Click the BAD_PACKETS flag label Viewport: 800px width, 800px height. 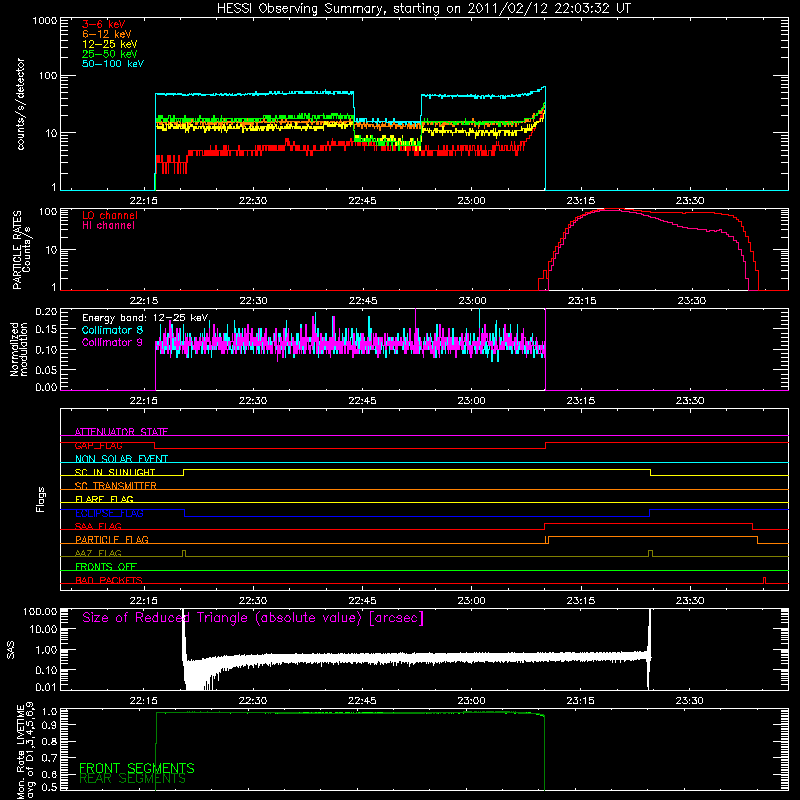pos(109,580)
